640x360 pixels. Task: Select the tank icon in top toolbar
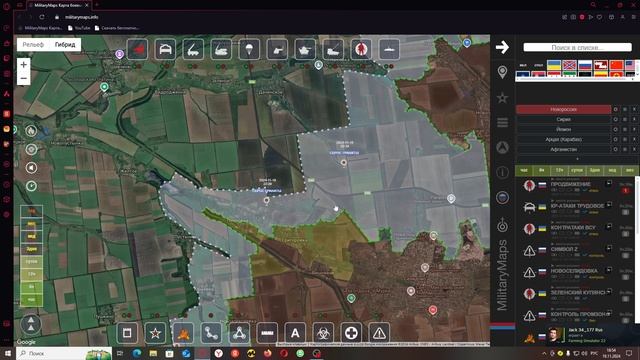pos(305,49)
